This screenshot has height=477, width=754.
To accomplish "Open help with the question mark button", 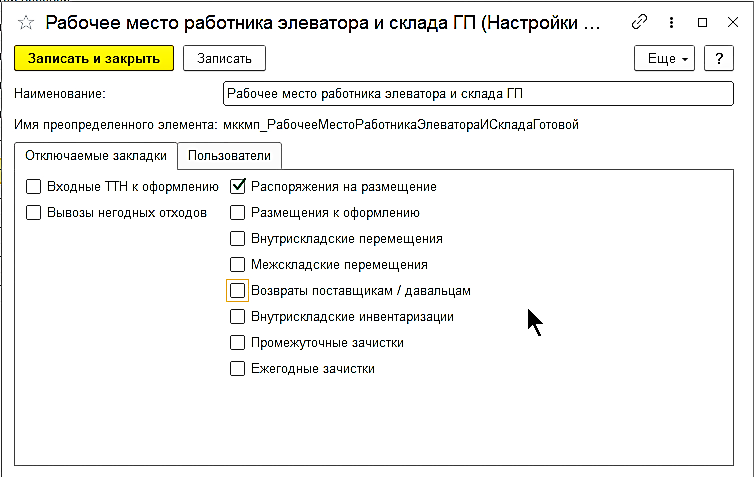I will (x=719, y=59).
